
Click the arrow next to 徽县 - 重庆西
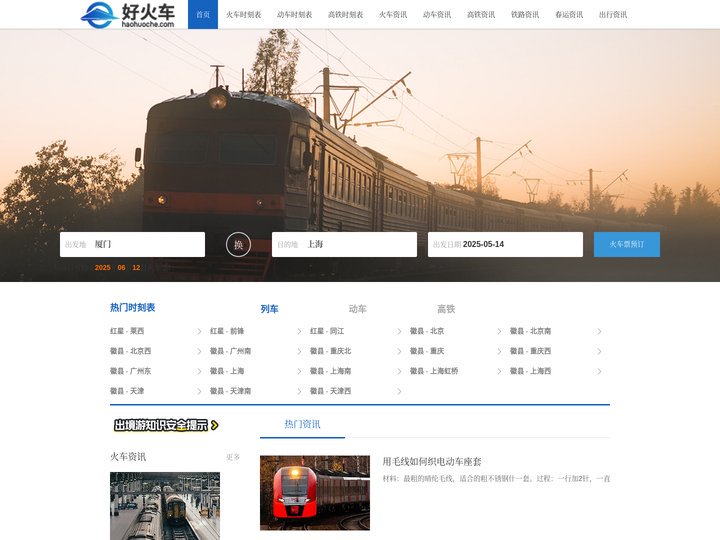(x=599, y=351)
